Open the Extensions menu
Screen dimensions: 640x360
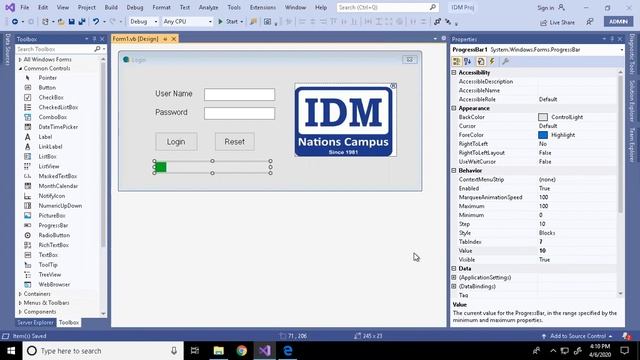262,7
